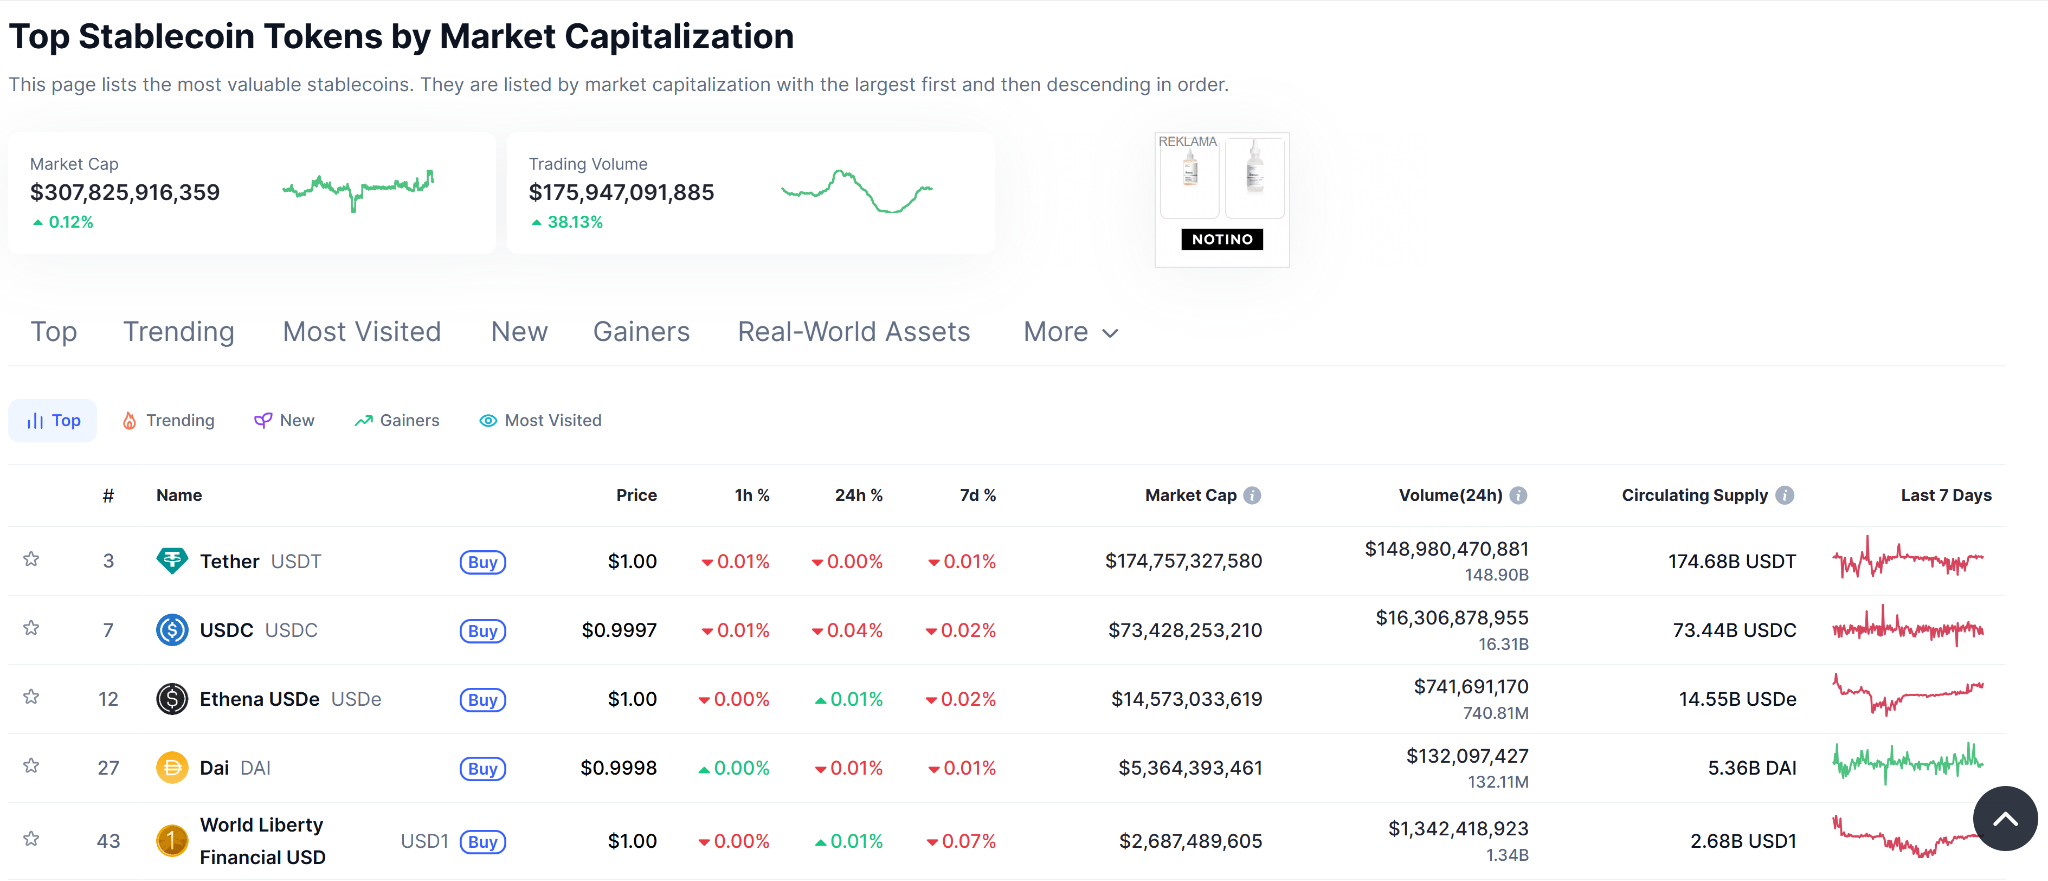Click the Dai coin logo icon
The height and width of the screenshot is (881, 2048).
[x=172, y=768]
